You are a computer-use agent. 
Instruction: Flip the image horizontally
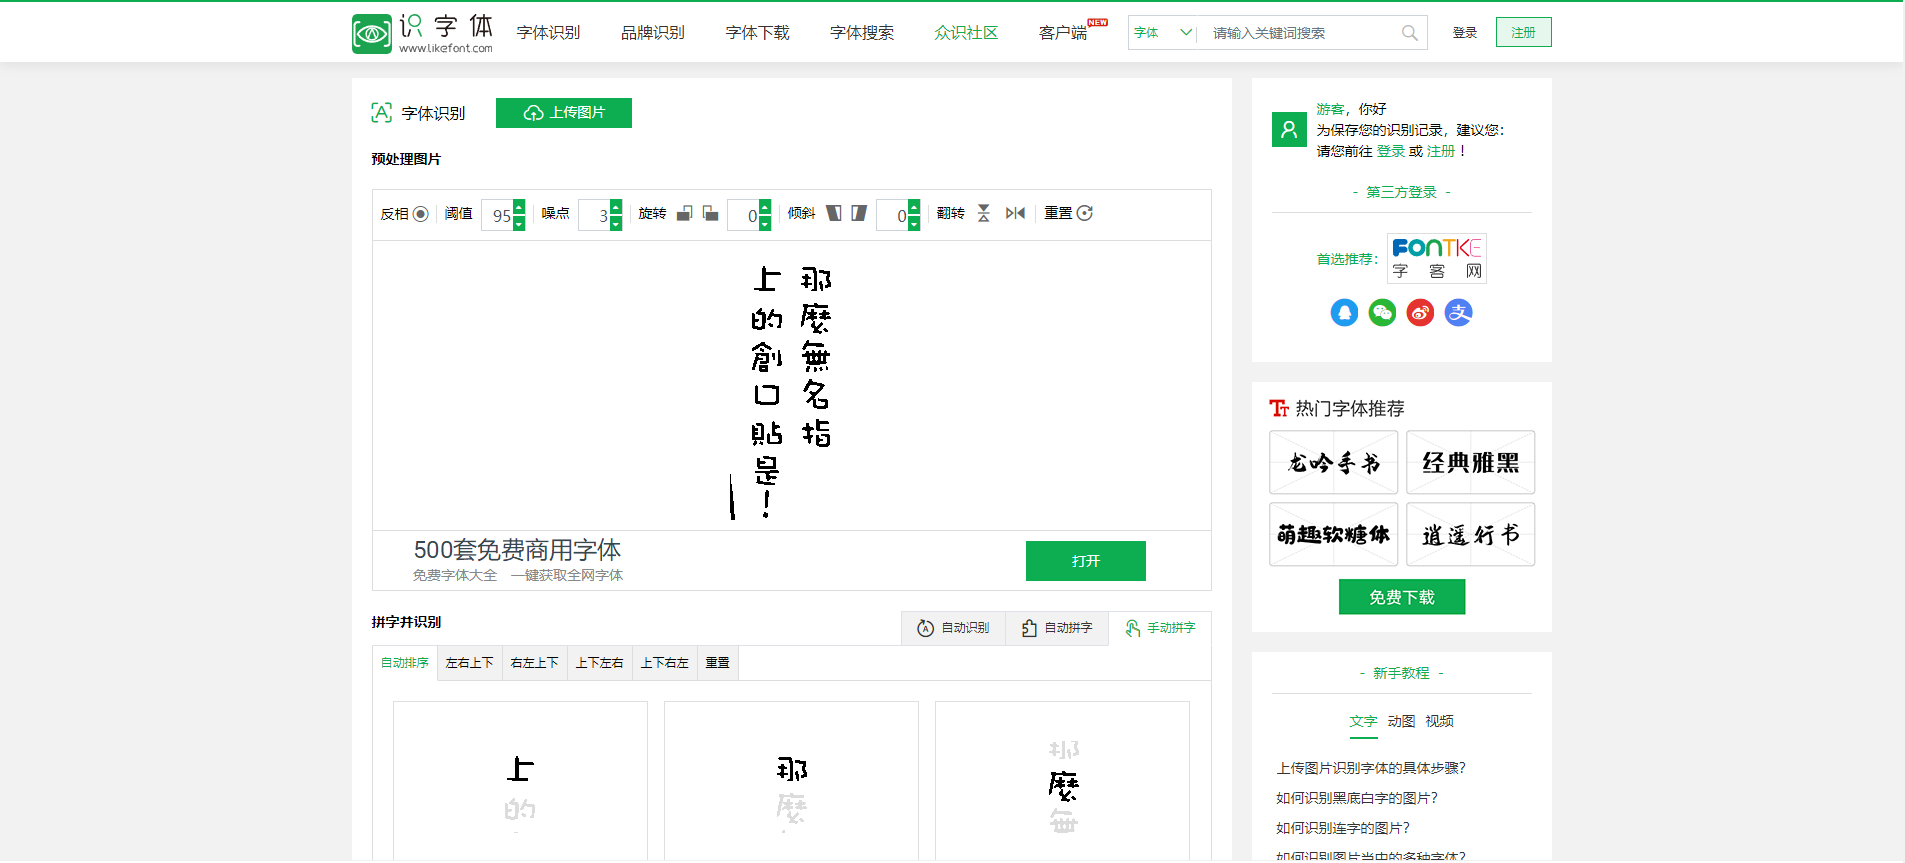point(1015,213)
